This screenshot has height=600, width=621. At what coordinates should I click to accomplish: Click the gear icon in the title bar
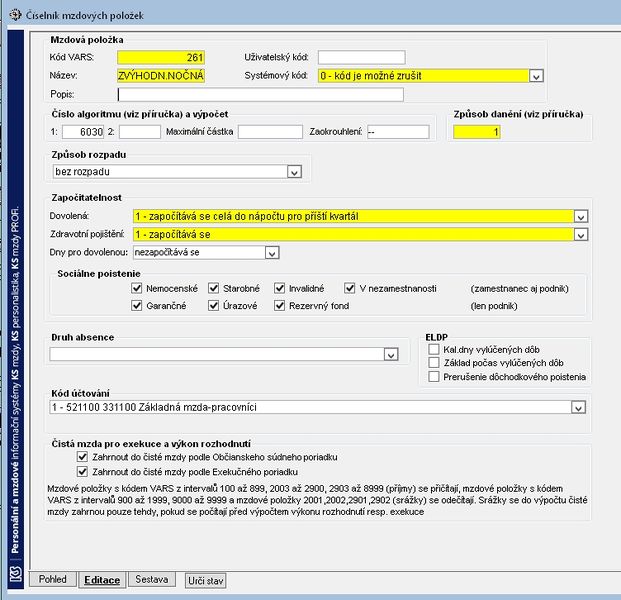(x=15, y=15)
